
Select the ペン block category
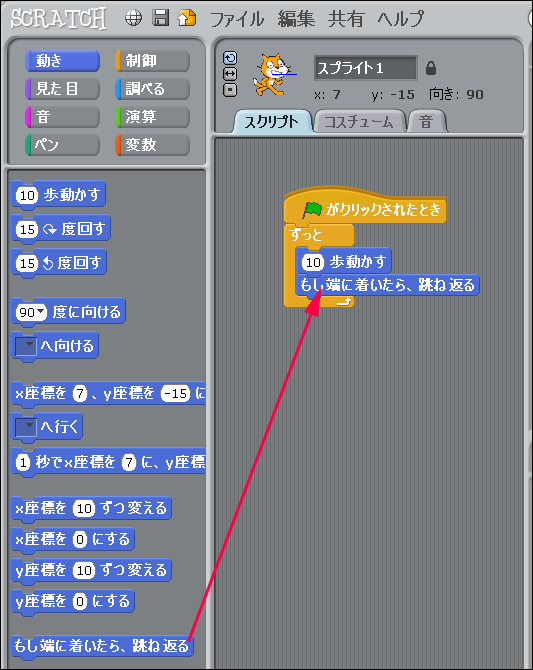coord(62,145)
